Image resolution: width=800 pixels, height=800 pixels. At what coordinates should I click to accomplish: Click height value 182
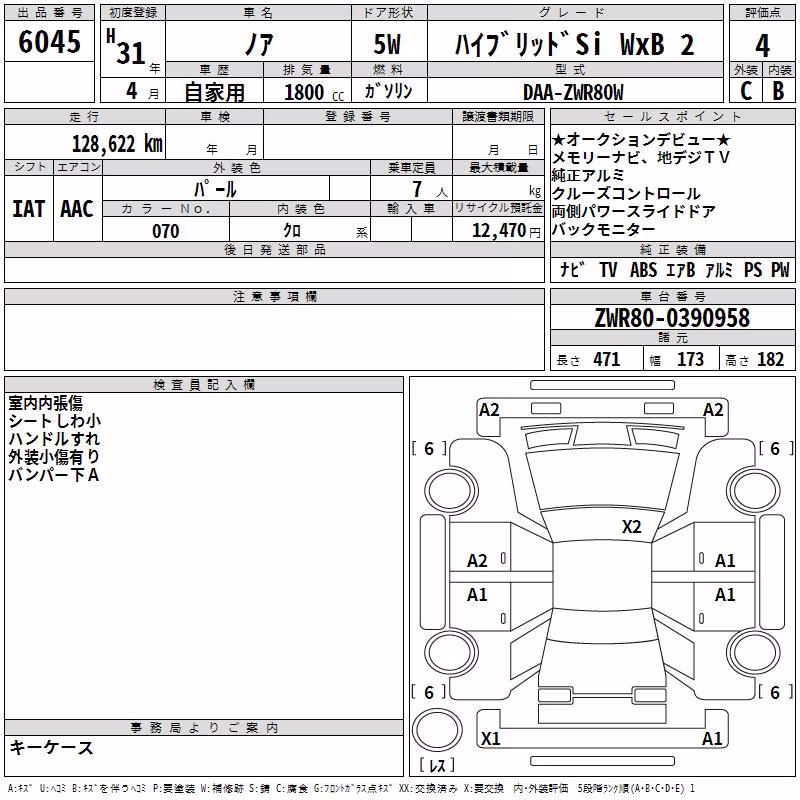coord(770,359)
